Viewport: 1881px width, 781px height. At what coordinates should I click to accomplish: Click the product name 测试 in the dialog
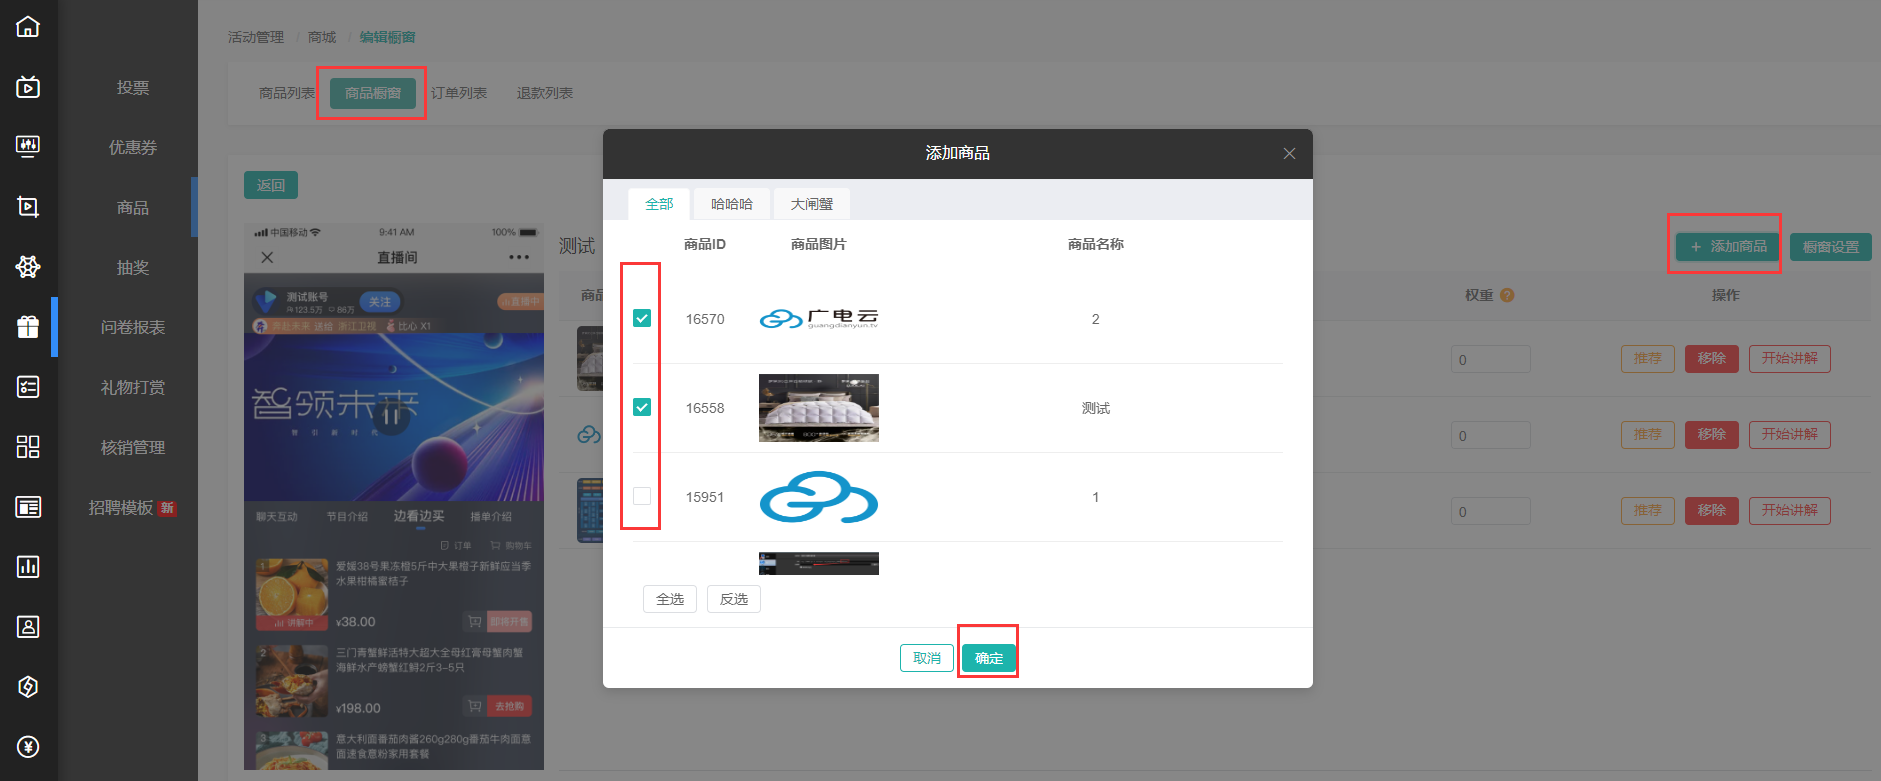coord(1096,408)
